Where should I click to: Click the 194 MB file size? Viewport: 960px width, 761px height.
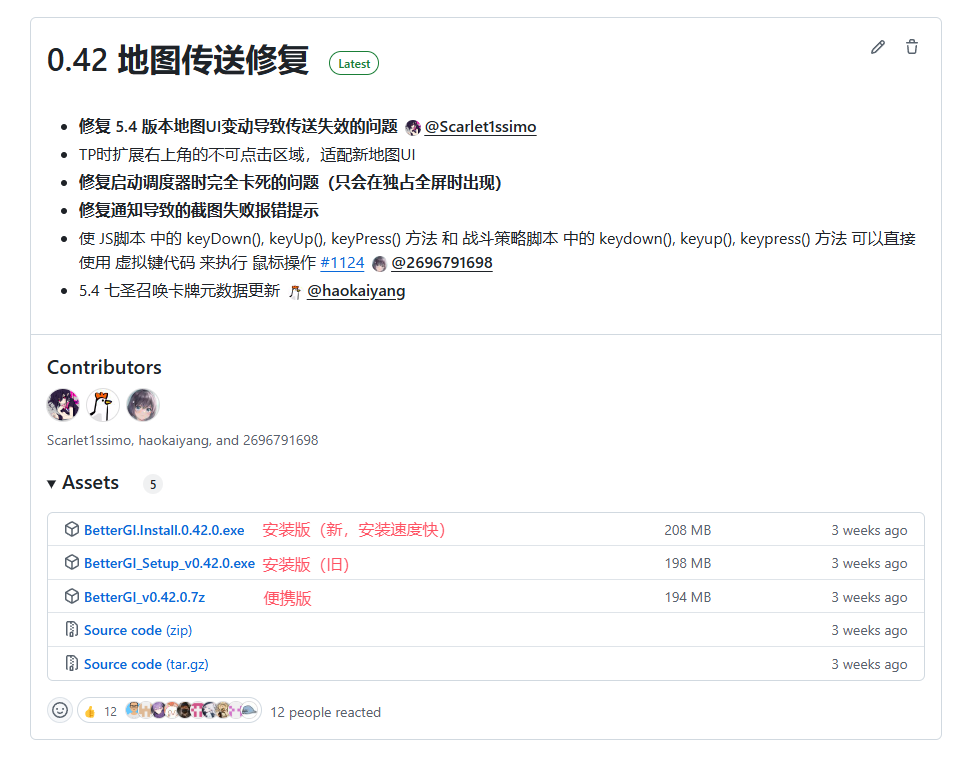click(688, 597)
